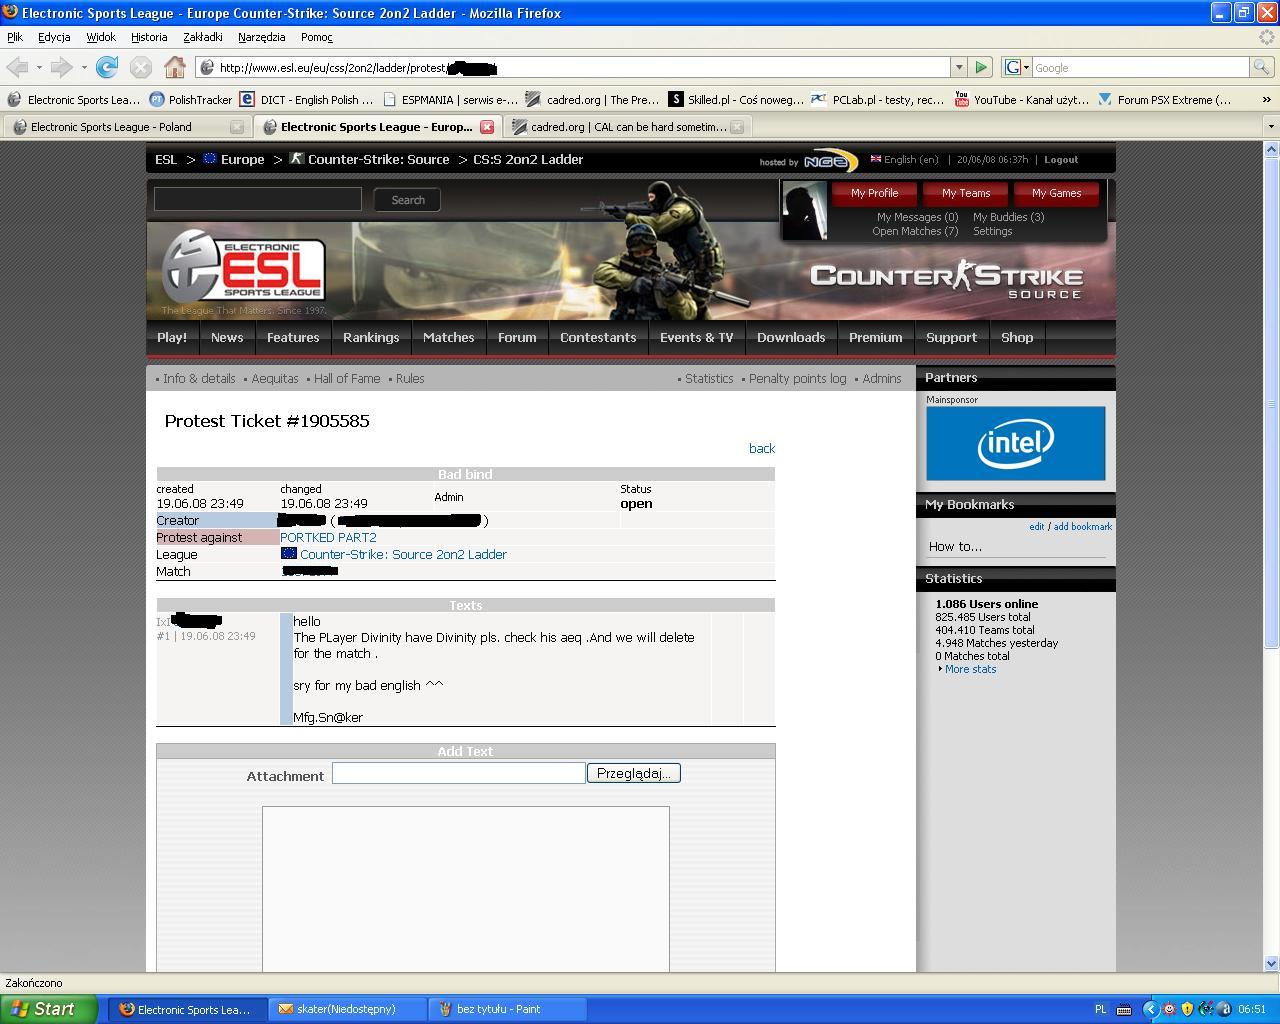Viewport: 1280px width, 1024px height.
Task: Close the active ESL Europe tab
Action: [x=487, y=127]
